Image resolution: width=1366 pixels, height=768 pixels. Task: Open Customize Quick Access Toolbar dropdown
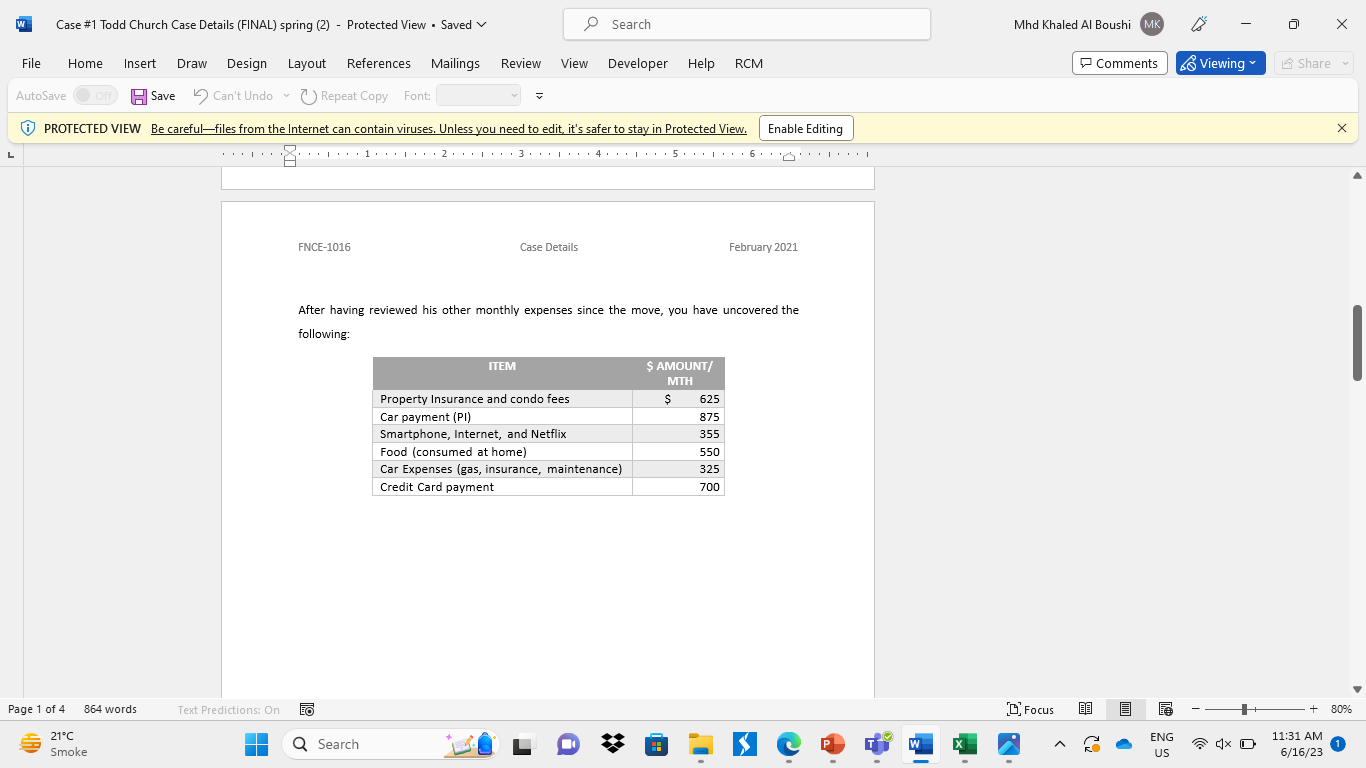(x=539, y=96)
